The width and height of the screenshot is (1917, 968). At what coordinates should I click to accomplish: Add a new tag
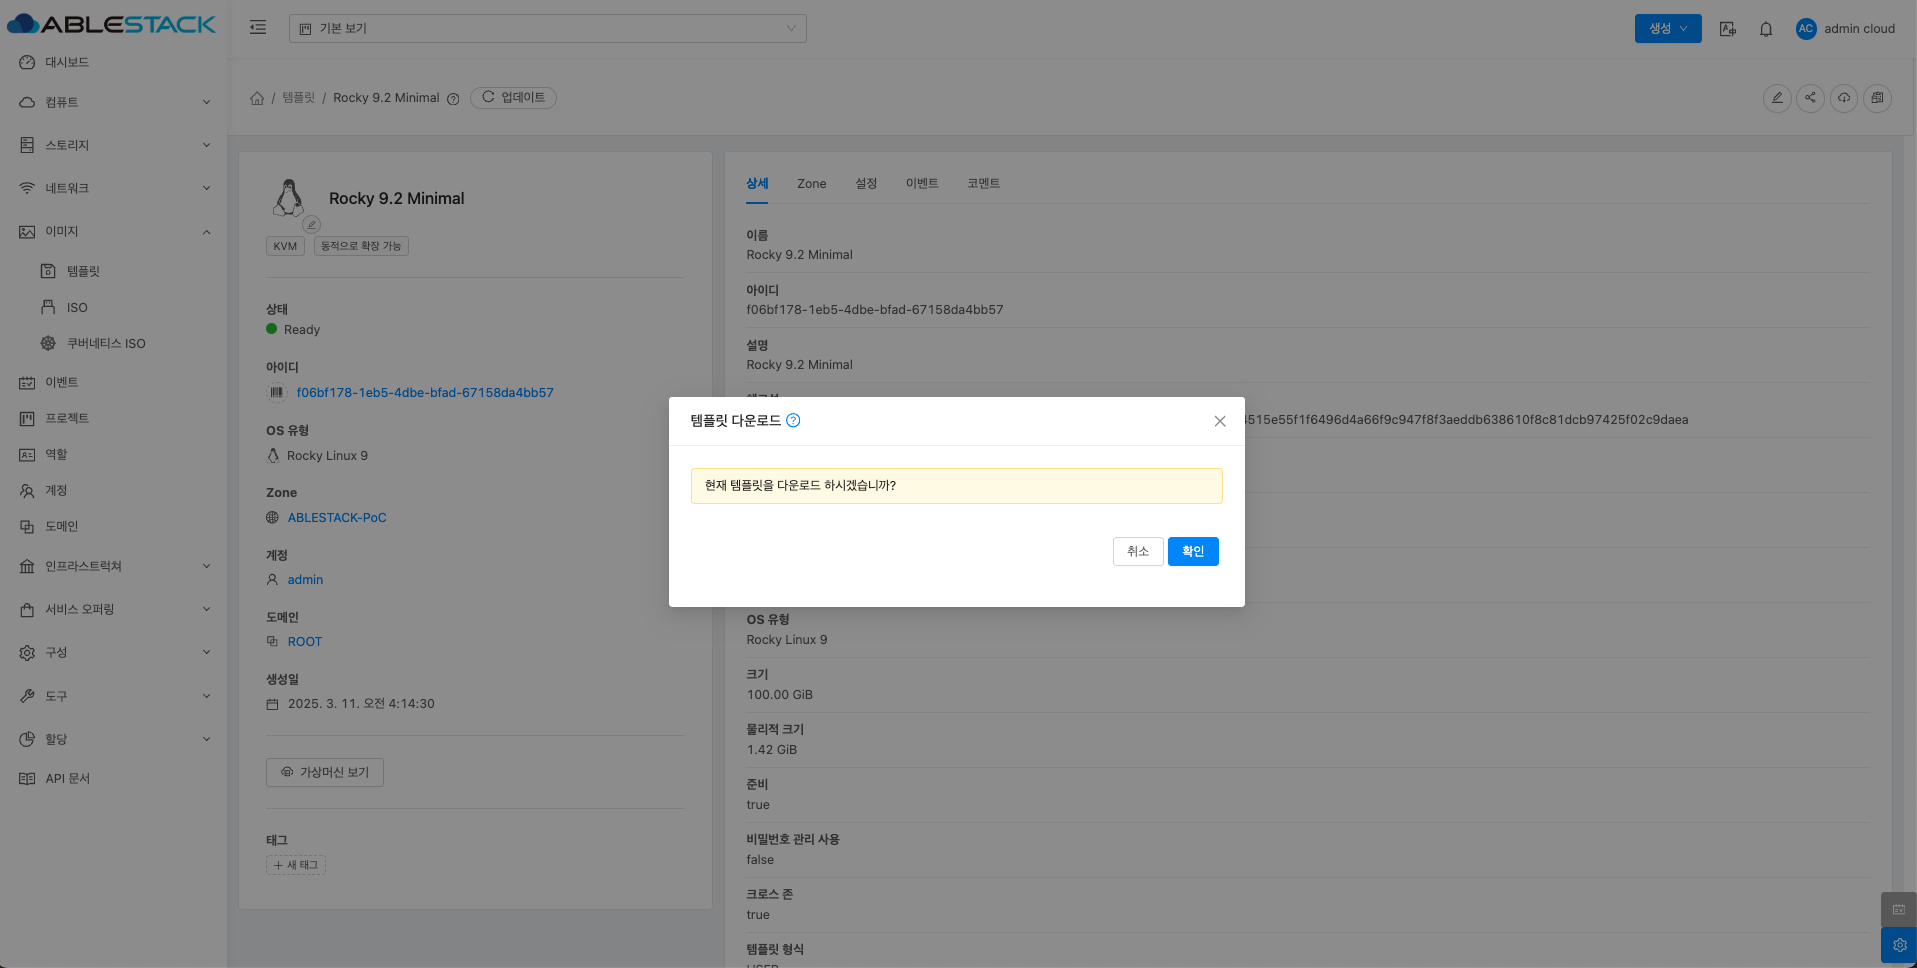click(x=296, y=865)
